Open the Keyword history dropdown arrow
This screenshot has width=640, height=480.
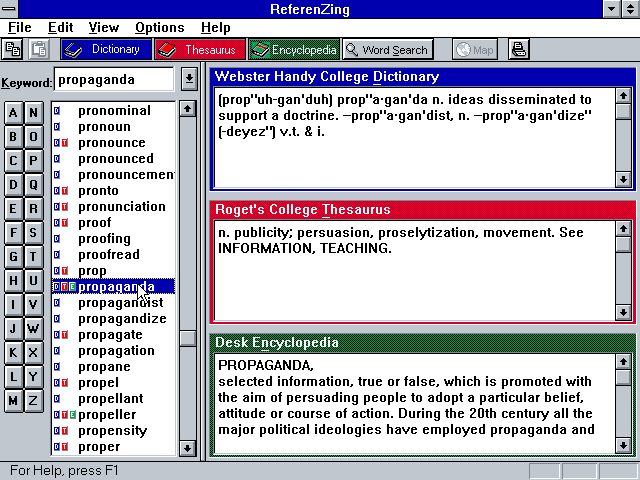pyautogui.click(x=189, y=79)
